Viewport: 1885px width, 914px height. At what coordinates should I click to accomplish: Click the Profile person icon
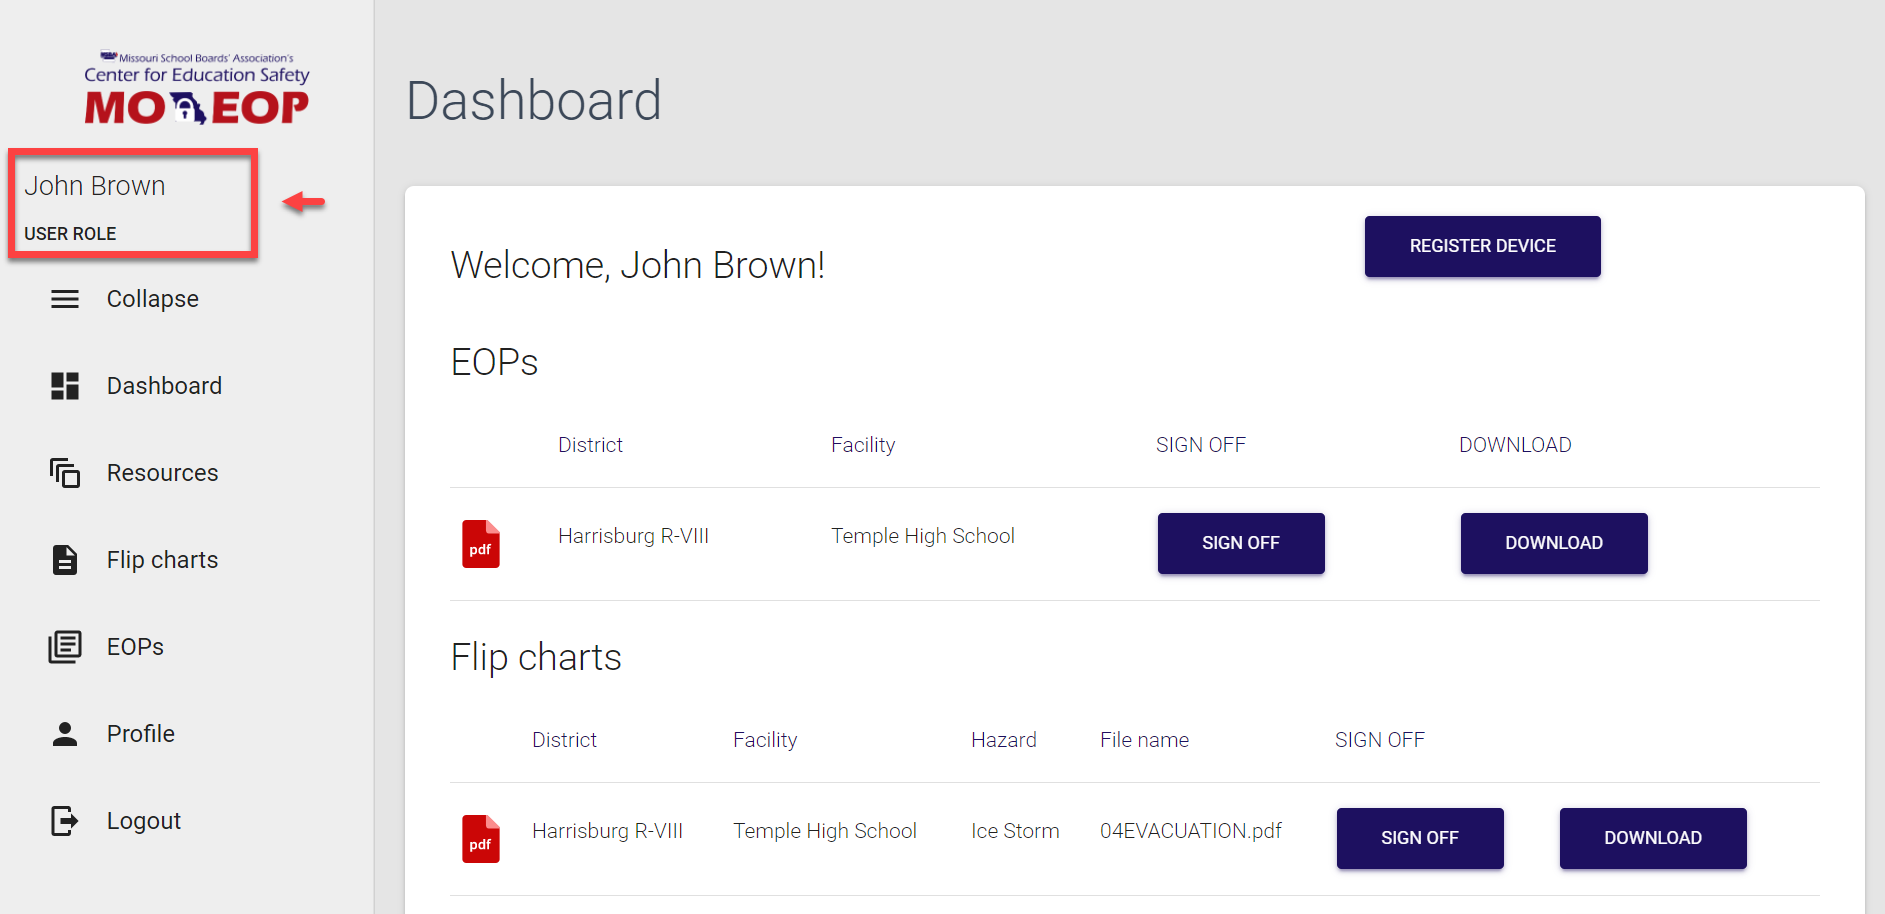tap(65, 734)
